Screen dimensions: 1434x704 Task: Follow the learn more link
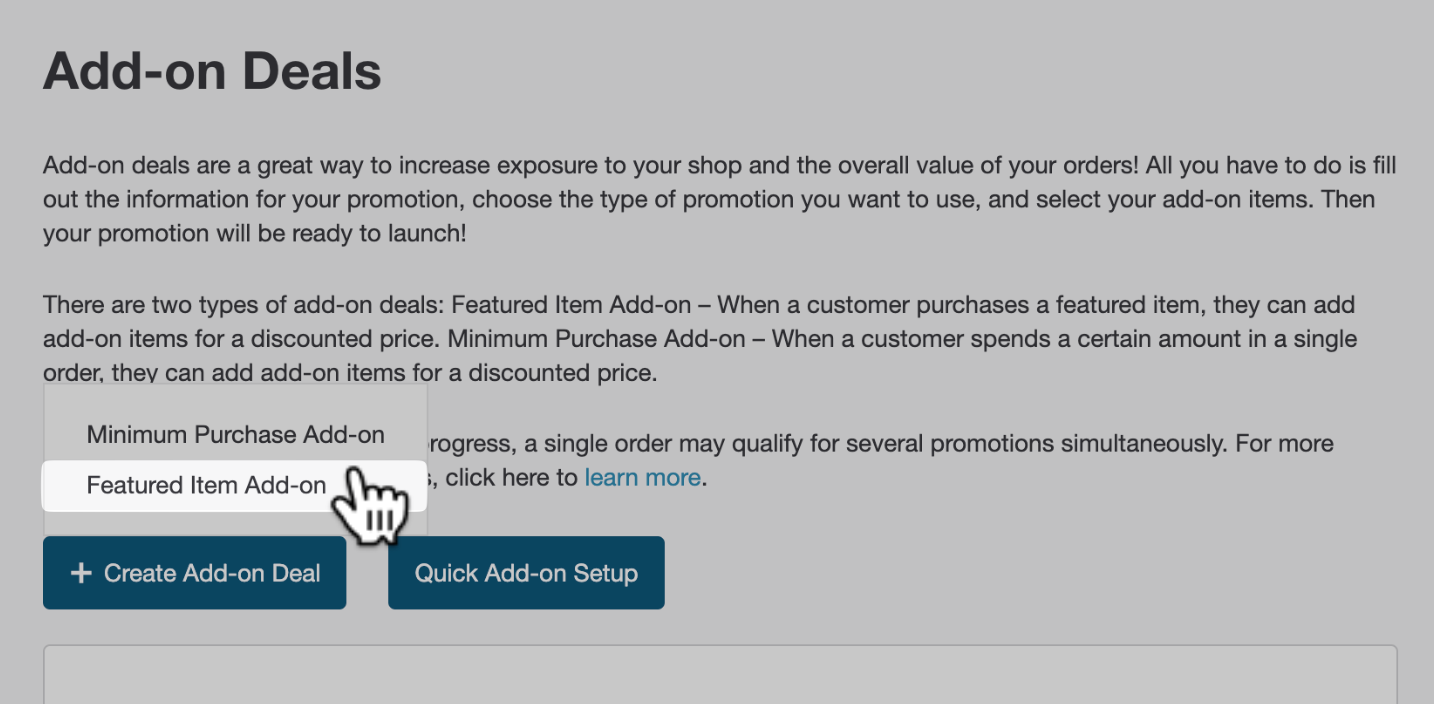[642, 477]
